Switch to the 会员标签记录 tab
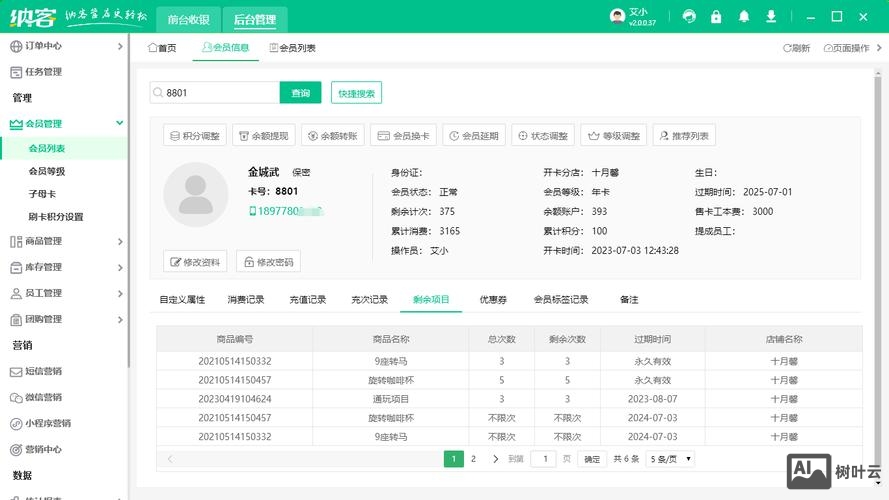Image resolution: width=889 pixels, height=500 pixels. 561,299
